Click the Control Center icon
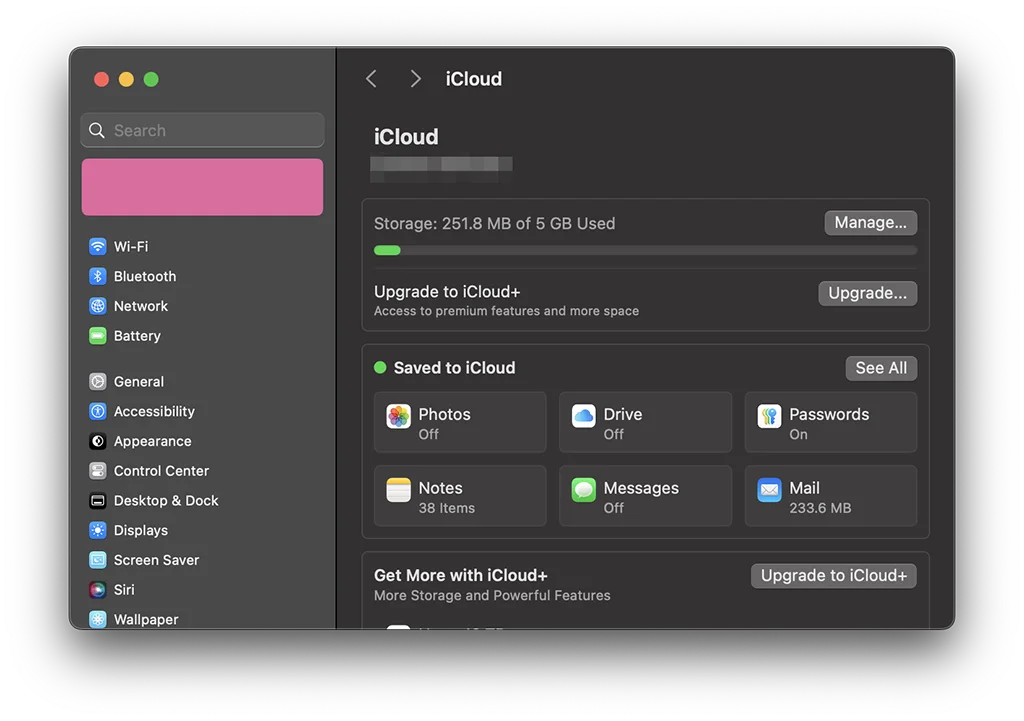 (98, 471)
